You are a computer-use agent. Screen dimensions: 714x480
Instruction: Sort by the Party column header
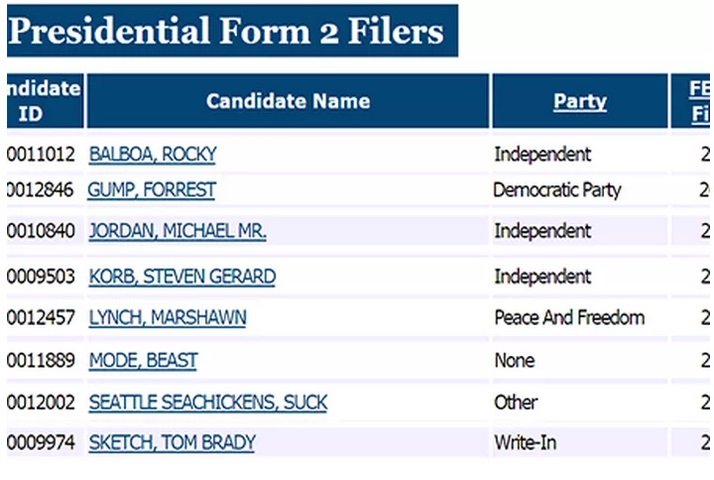coord(580,101)
